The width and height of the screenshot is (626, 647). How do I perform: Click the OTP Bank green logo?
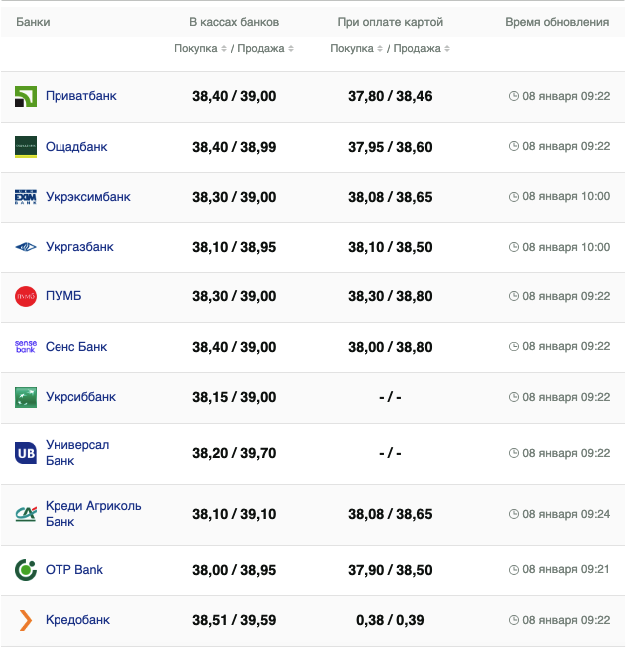tap(26, 570)
